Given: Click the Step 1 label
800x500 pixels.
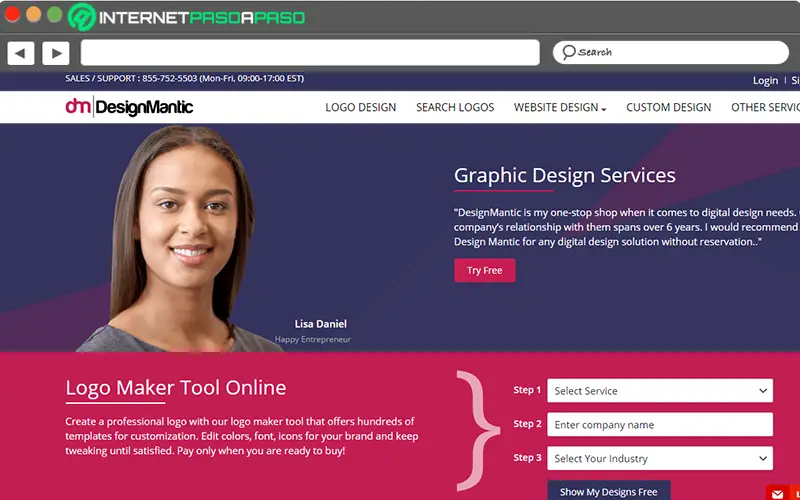Looking at the screenshot, I should (x=527, y=390).
